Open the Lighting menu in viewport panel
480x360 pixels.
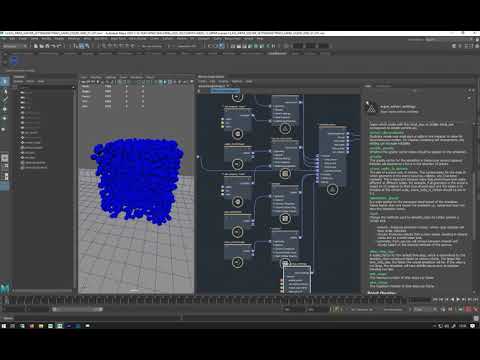coord(111,77)
